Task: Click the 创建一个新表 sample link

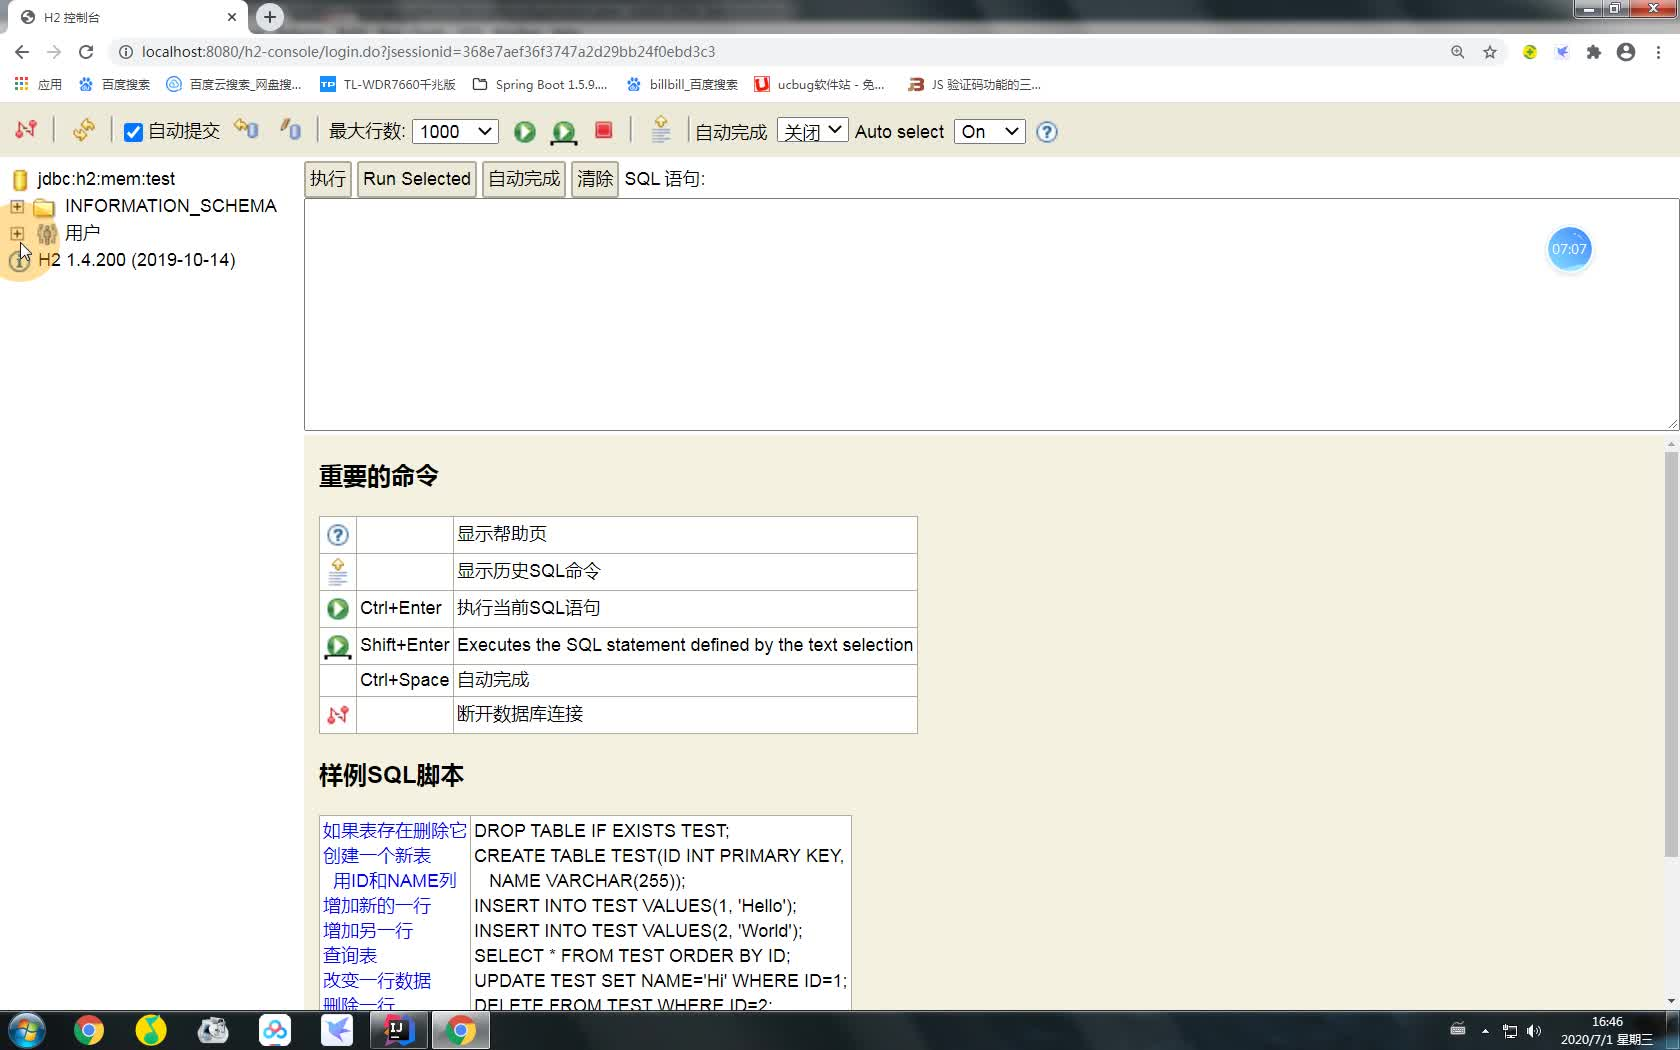Action: coord(377,856)
